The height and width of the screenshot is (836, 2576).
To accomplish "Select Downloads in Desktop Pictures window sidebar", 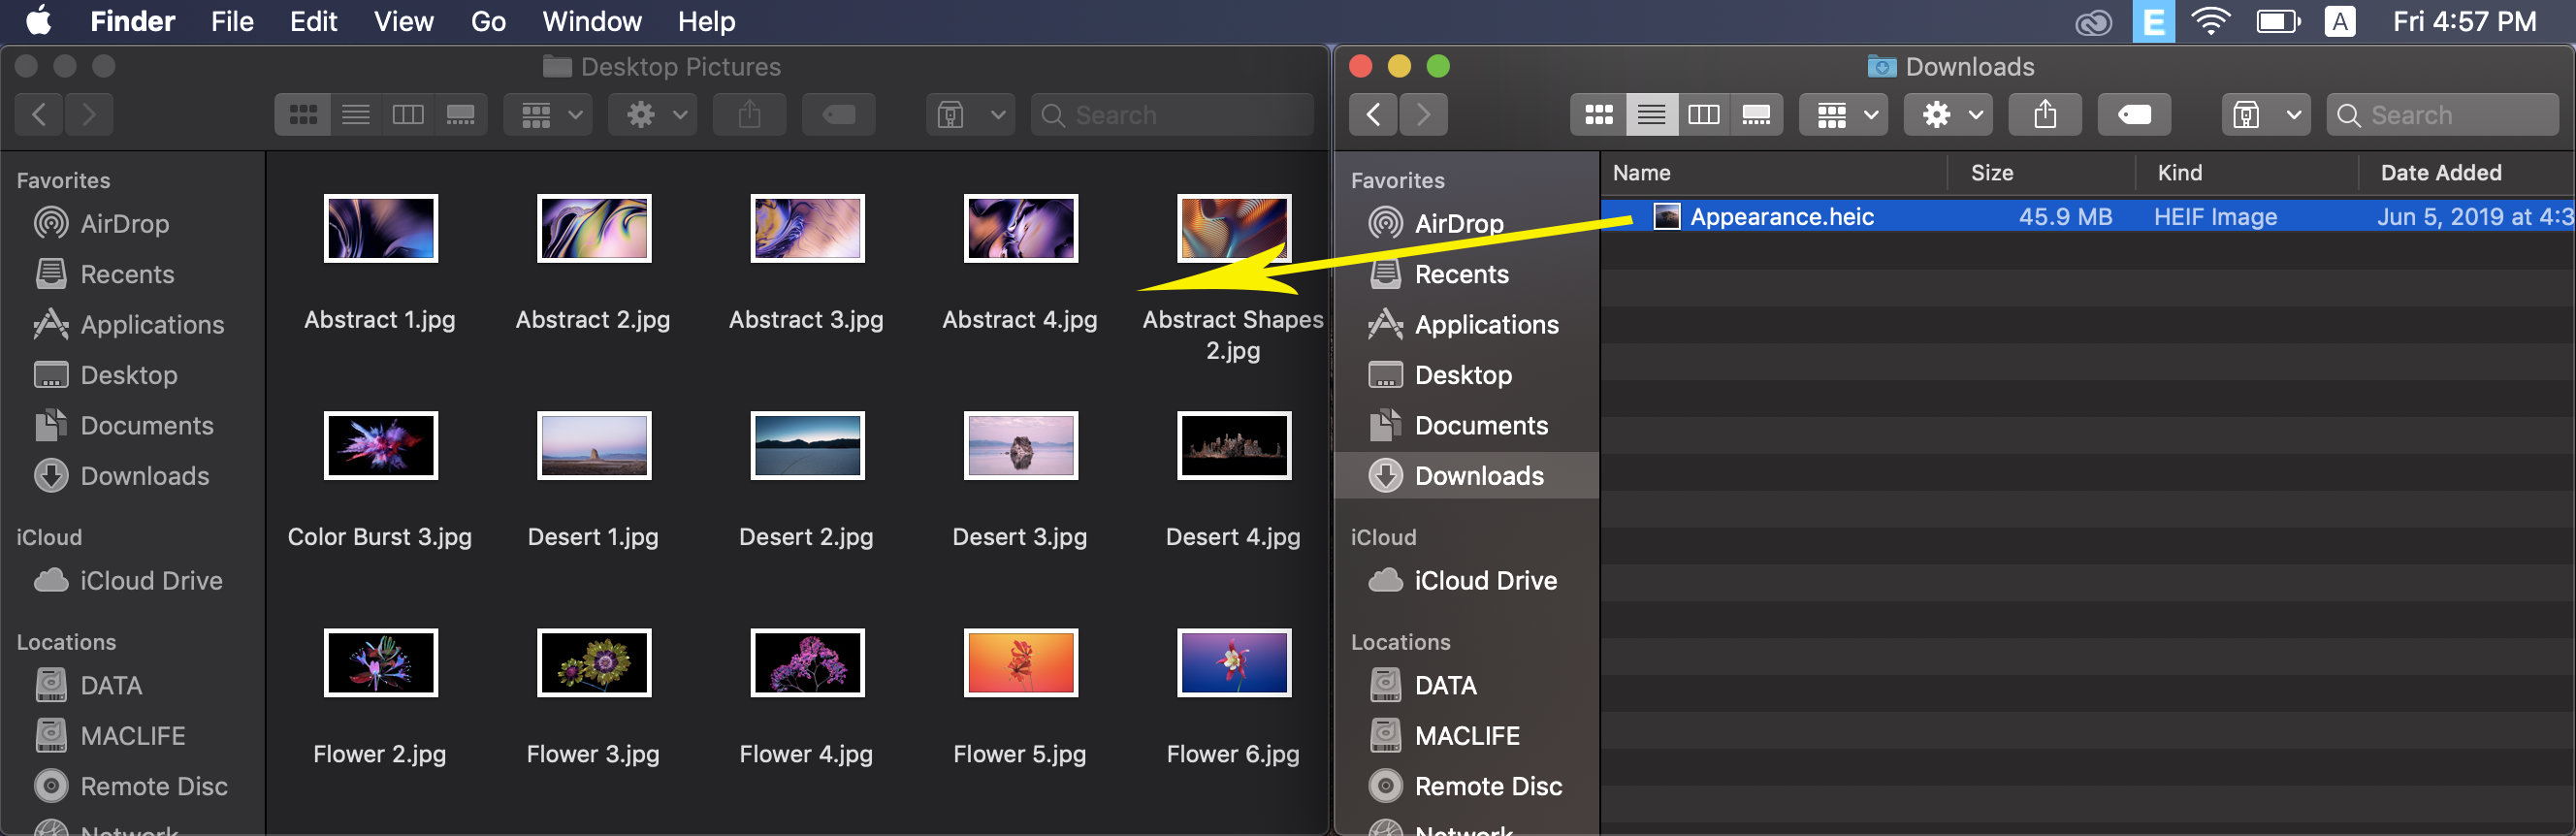I will point(132,476).
